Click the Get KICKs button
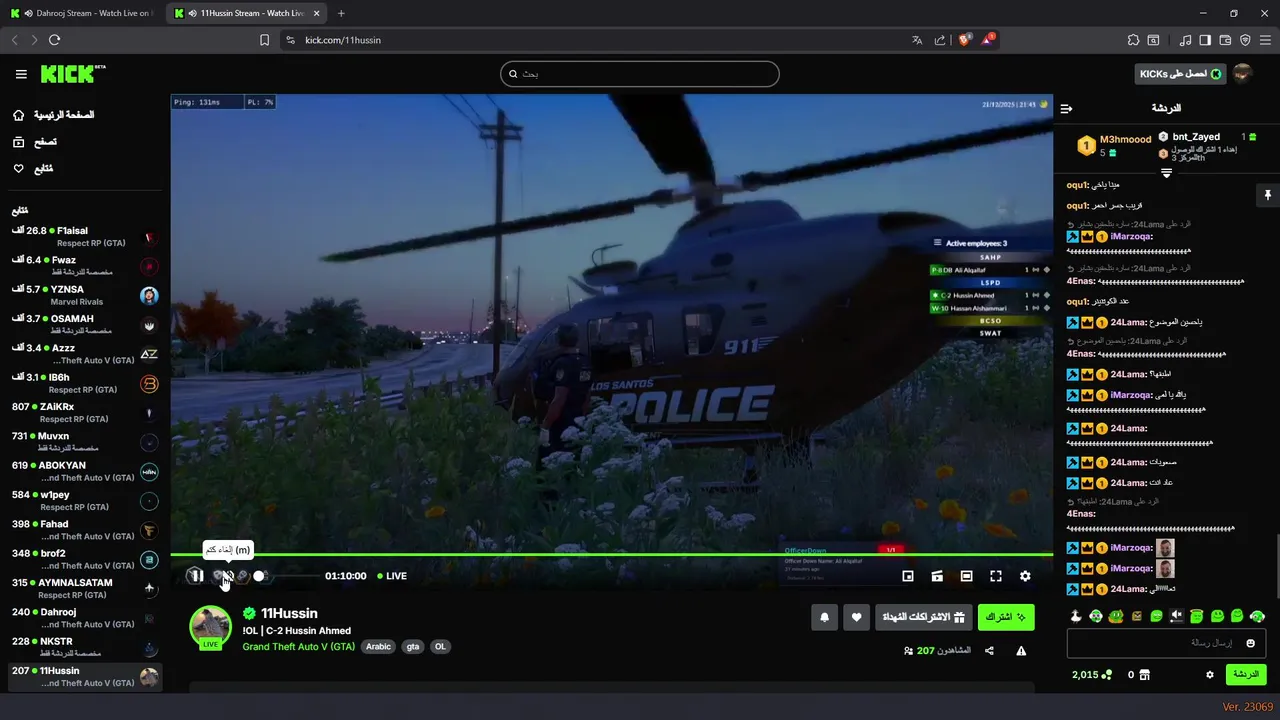The height and width of the screenshot is (720, 1280). point(1181,74)
